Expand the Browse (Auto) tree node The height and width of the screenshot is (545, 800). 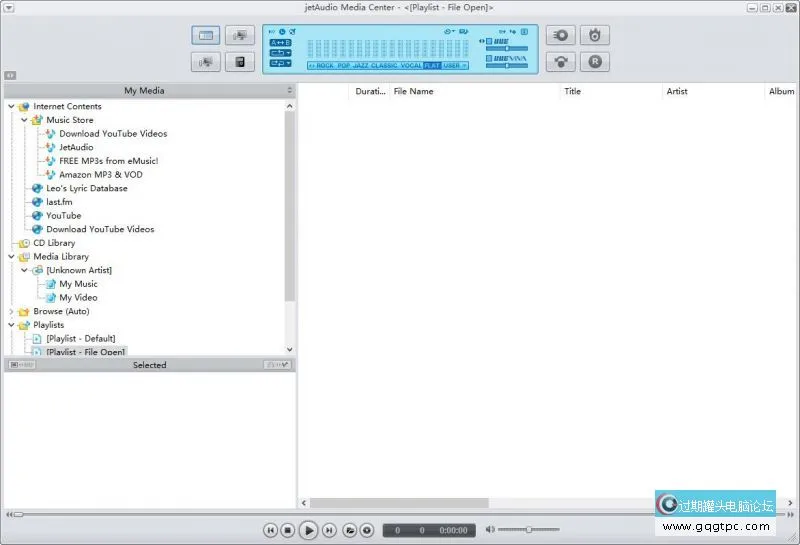11,311
